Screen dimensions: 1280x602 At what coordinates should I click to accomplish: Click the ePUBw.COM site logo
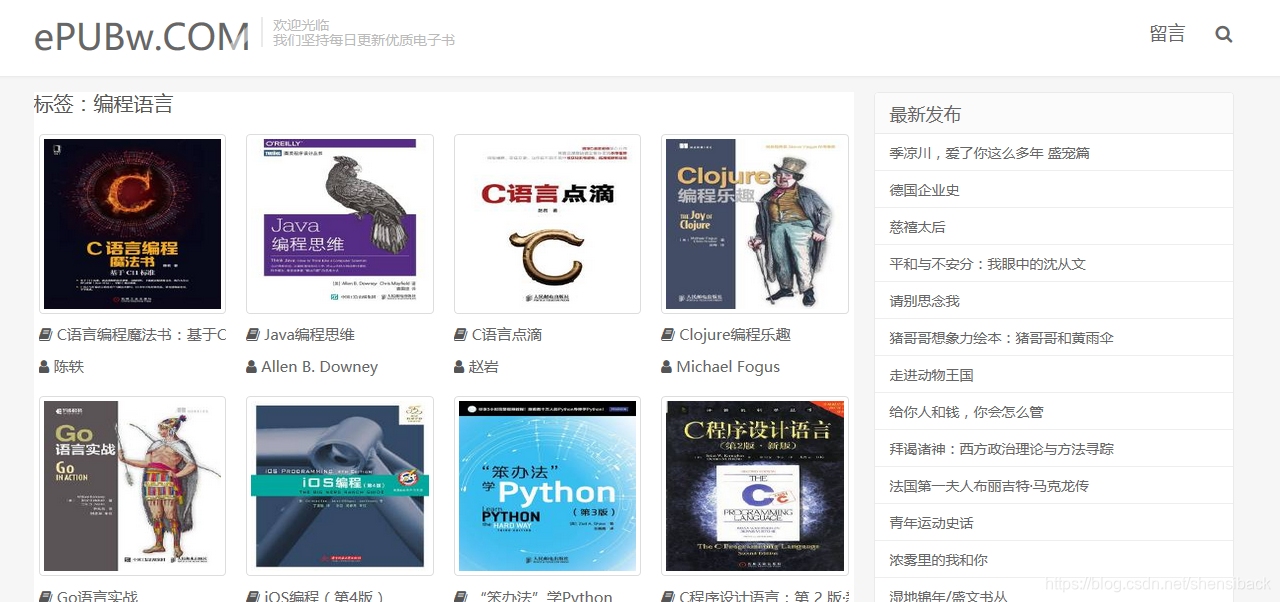pyautogui.click(x=140, y=35)
